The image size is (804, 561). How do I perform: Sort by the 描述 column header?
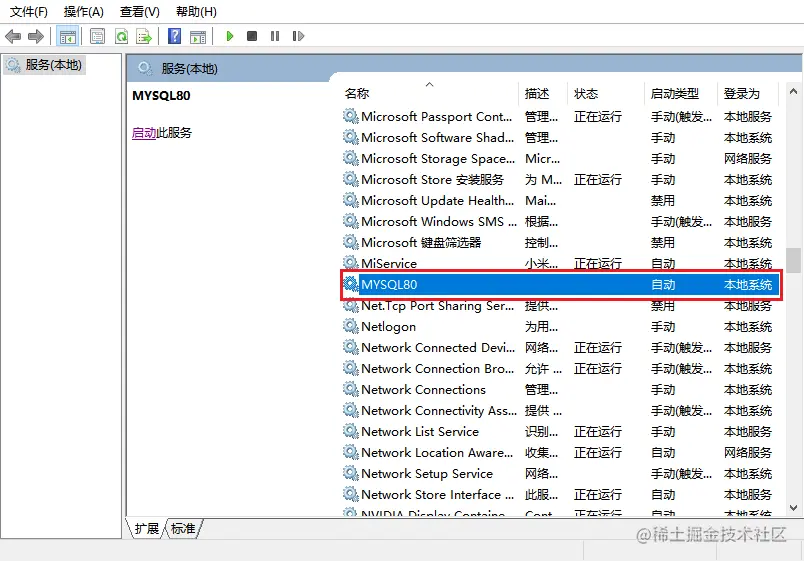[x=543, y=93]
